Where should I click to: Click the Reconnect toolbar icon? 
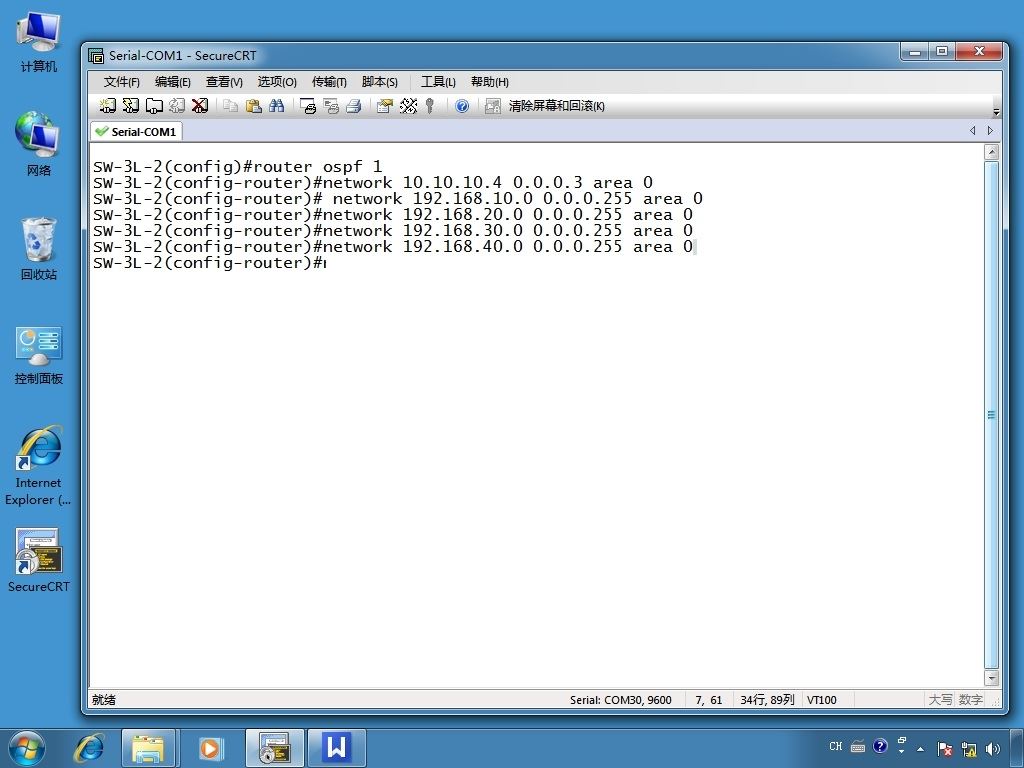click(177, 106)
